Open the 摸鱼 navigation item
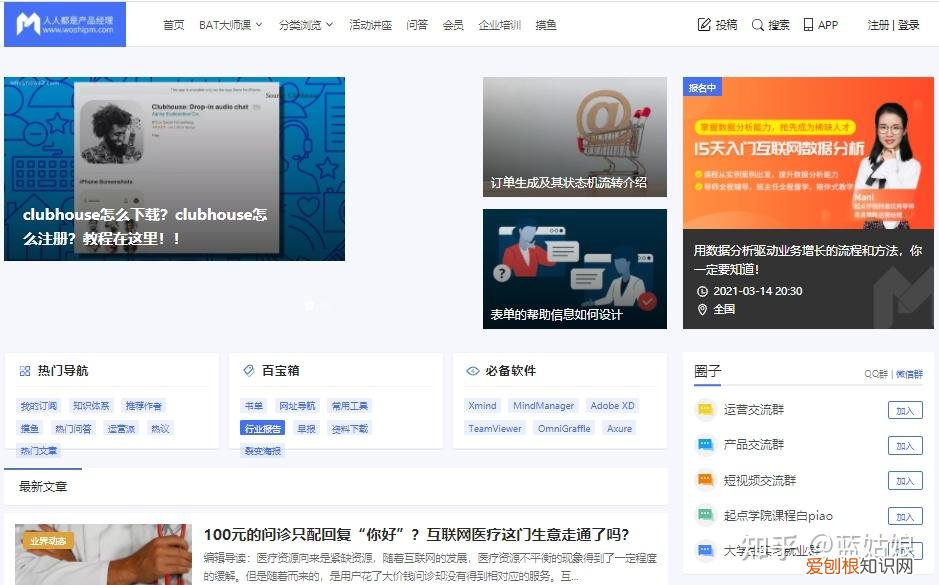Image resolution: width=939 pixels, height=585 pixels. [x=545, y=24]
